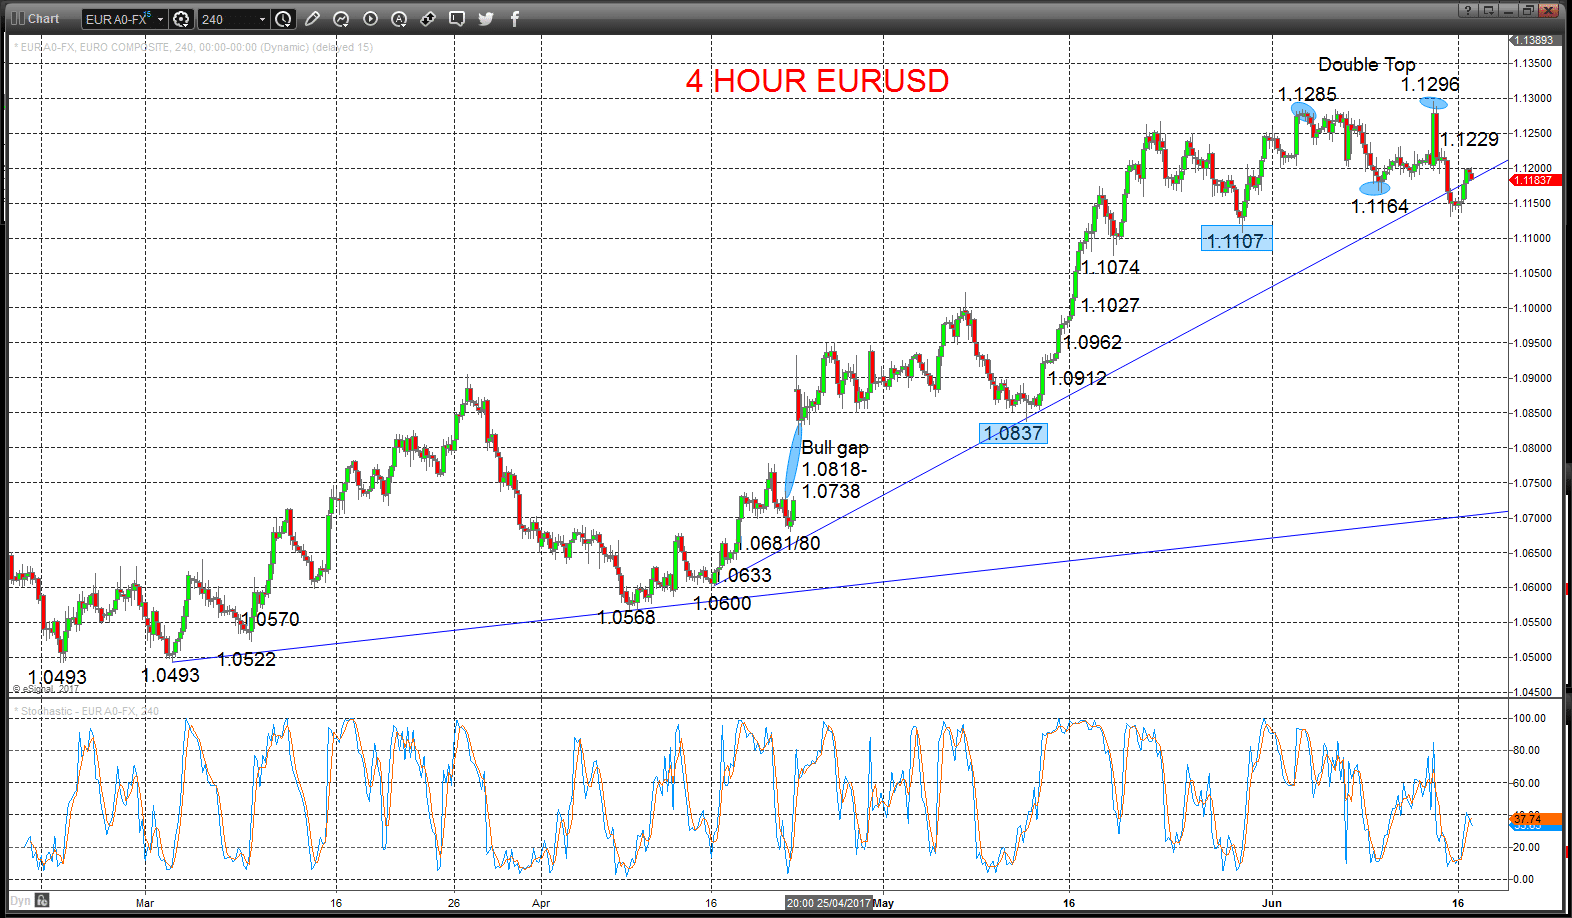
Task: Open the automated A circle icon menu
Action: (399, 18)
